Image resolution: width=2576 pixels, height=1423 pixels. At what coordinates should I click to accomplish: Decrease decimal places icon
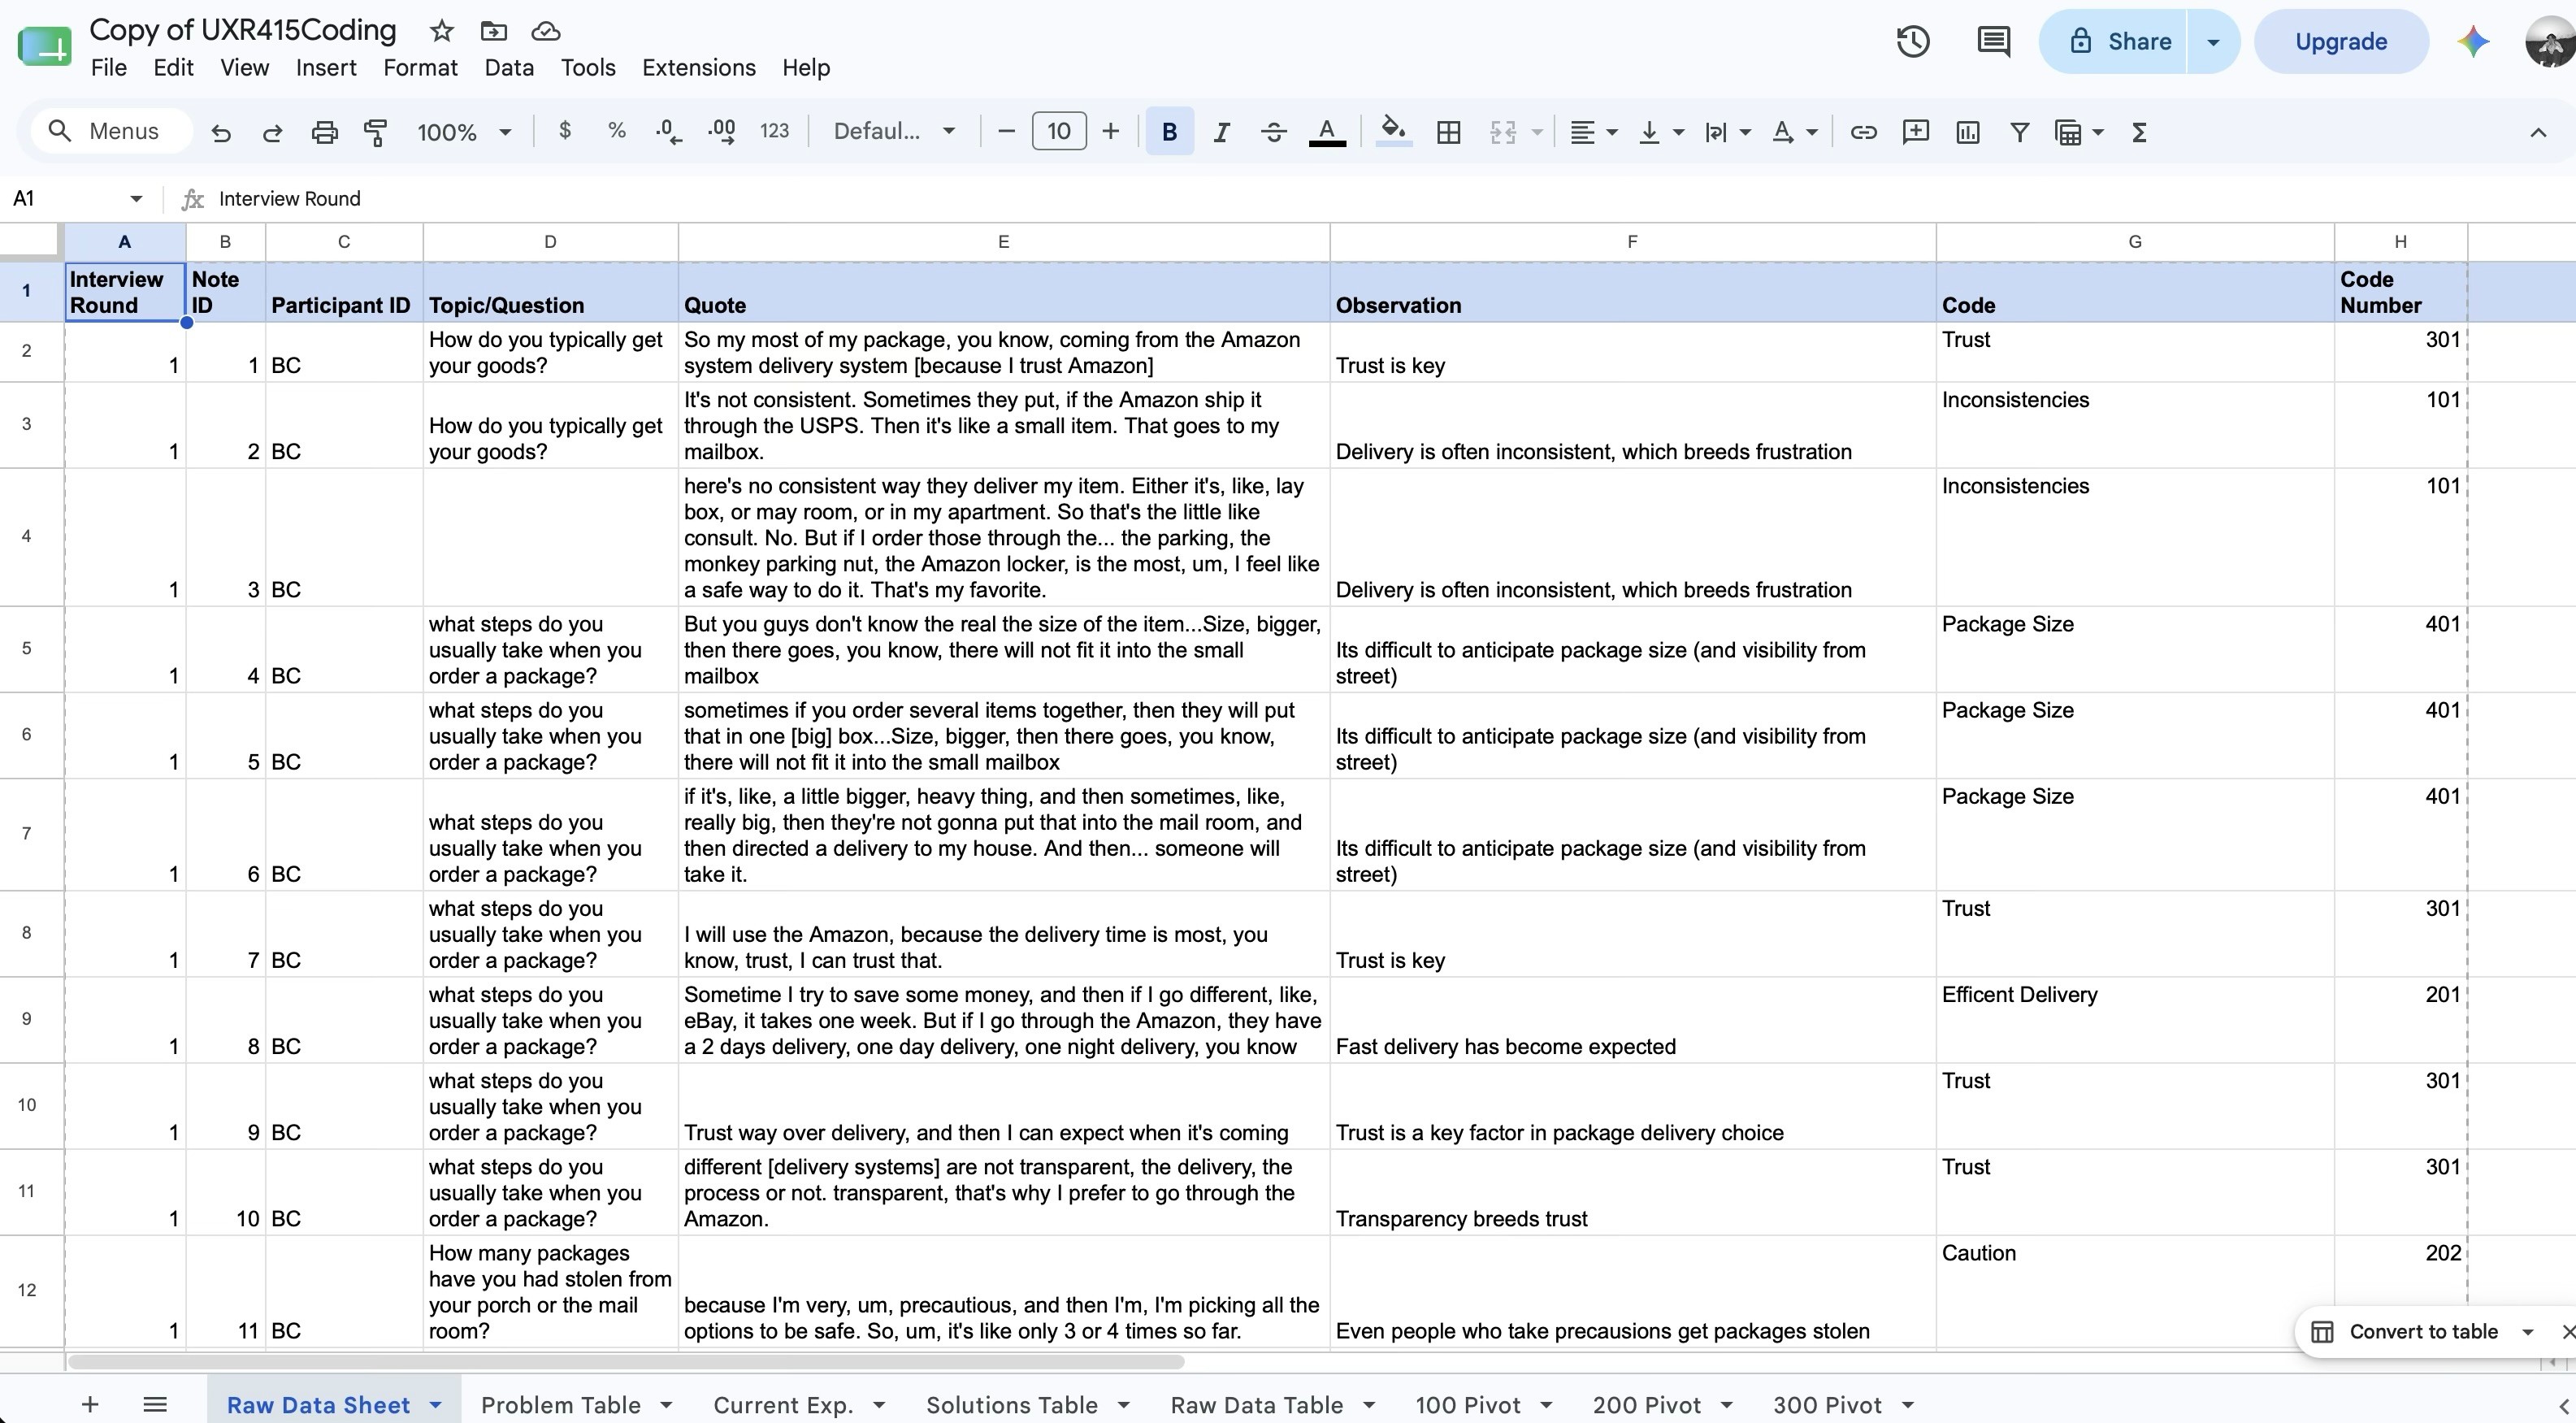point(669,132)
